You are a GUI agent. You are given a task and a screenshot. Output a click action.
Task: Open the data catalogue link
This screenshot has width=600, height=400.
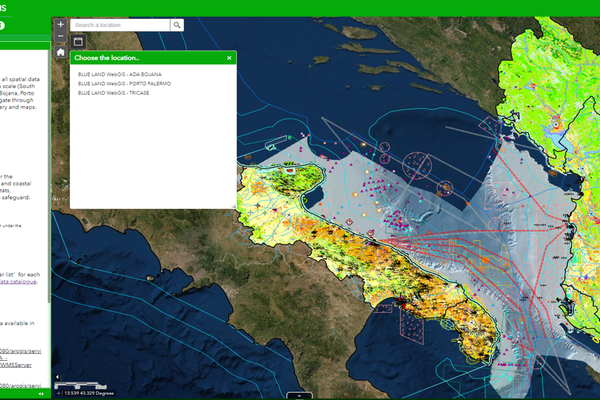[x=18, y=282]
